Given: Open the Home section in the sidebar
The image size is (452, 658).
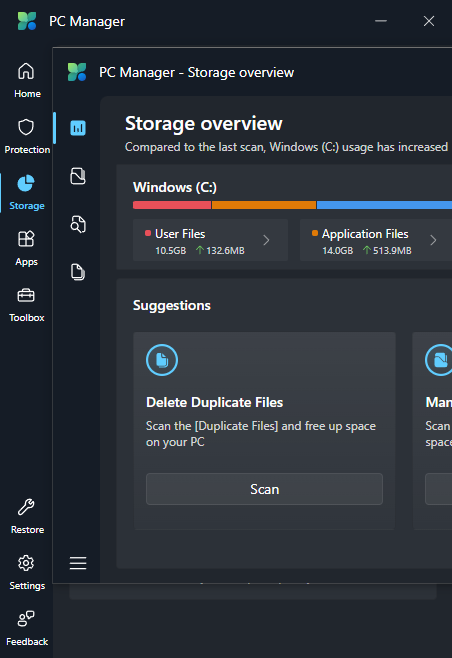Looking at the screenshot, I should (x=26, y=80).
